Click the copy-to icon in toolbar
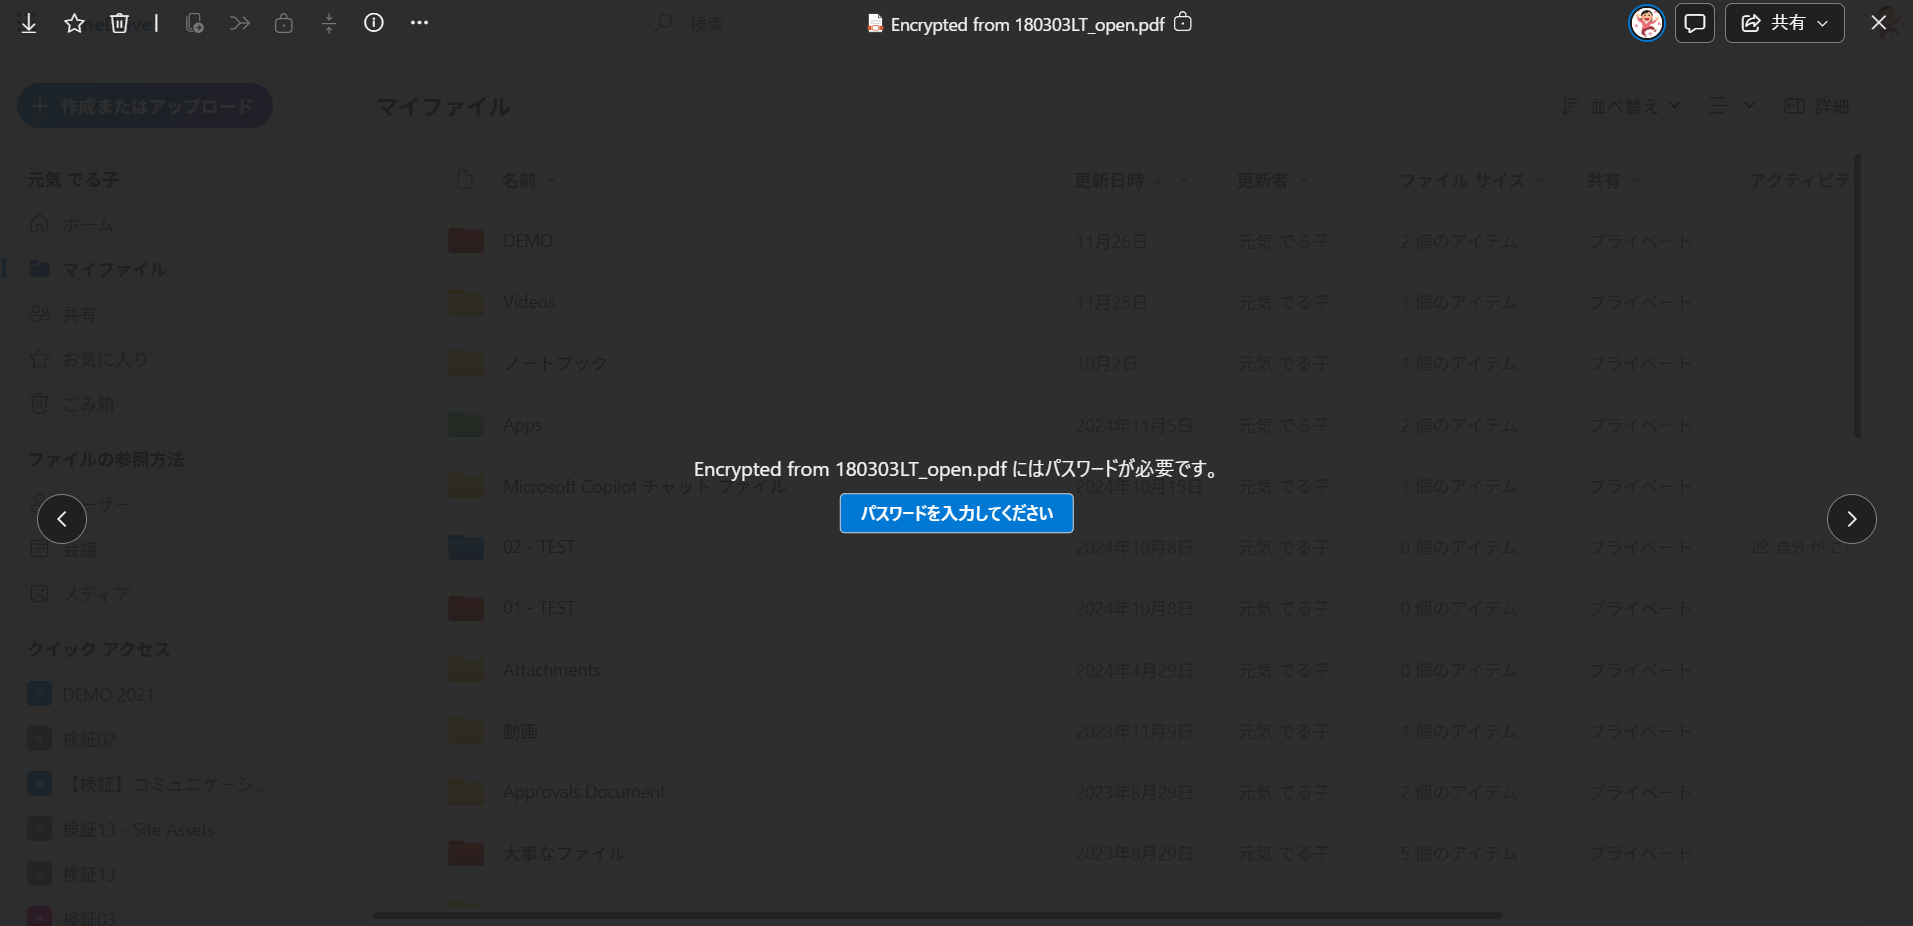 click(195, 23)
